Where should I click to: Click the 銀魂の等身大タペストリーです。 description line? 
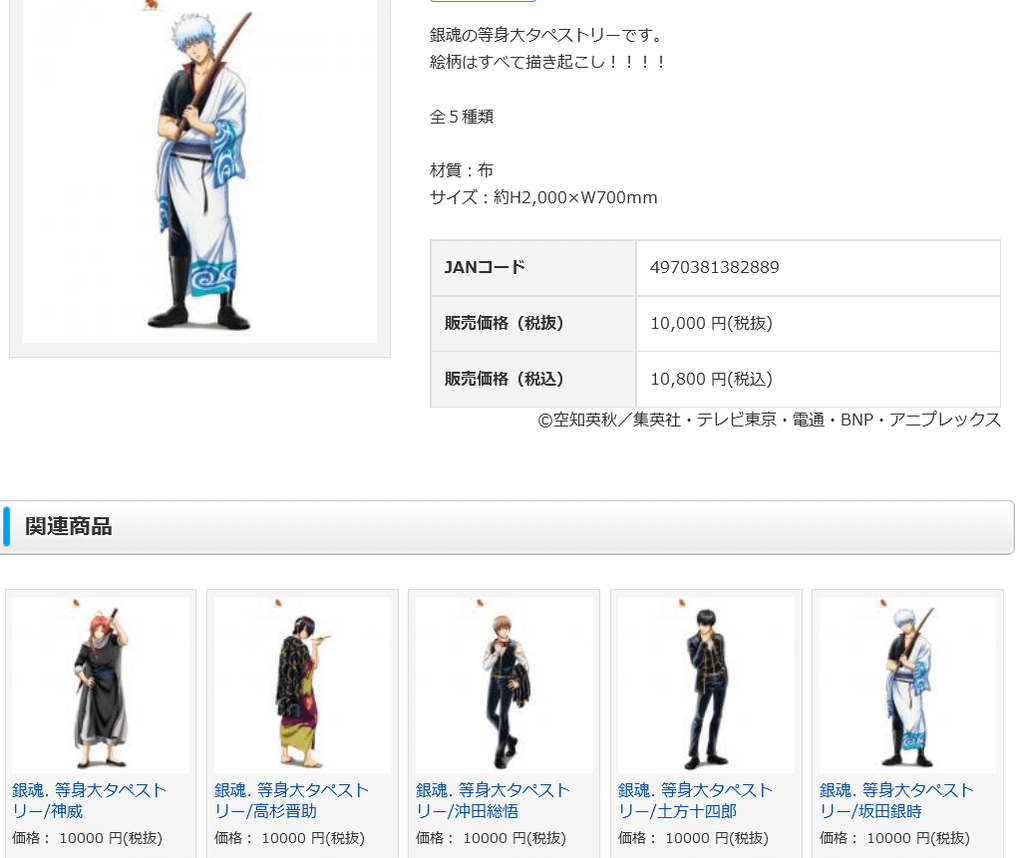point(547,35)
